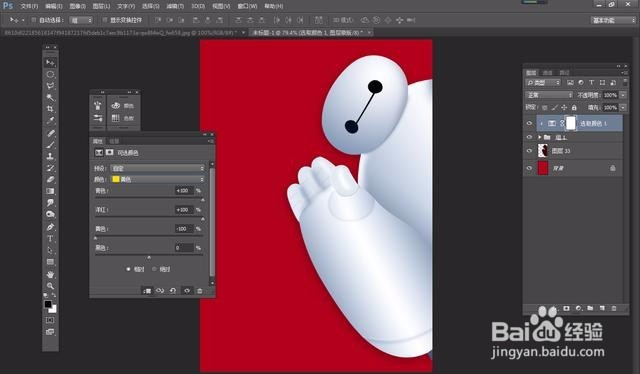The image size is (640, 374).
Task: Change screen mode icon in toolbox
Action: coord(50,332)
